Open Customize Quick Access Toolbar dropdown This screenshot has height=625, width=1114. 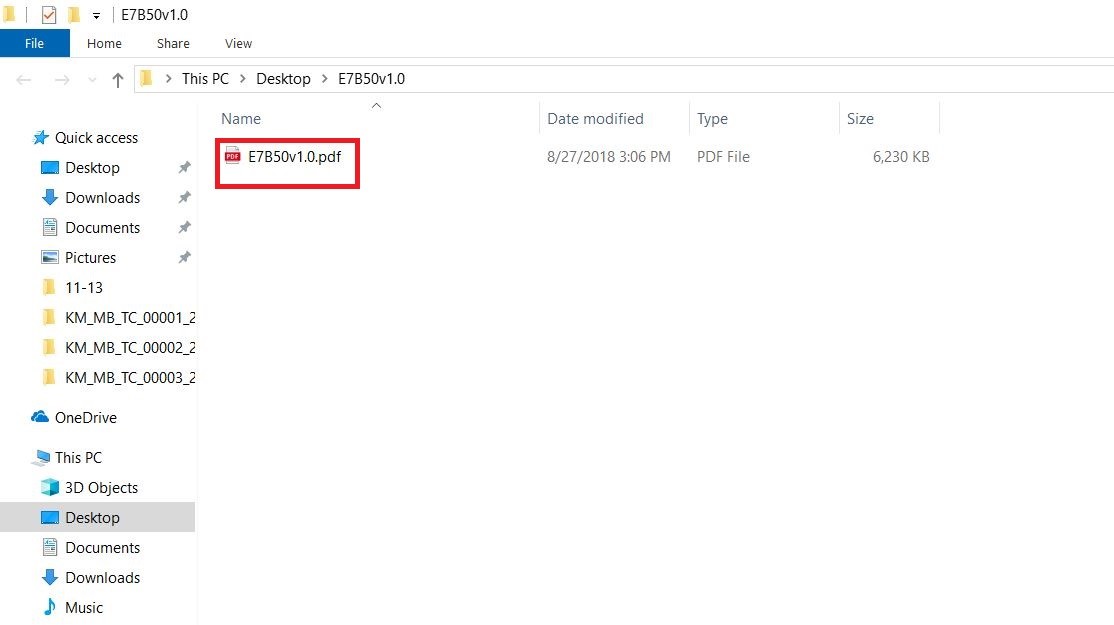coord(96,16)
